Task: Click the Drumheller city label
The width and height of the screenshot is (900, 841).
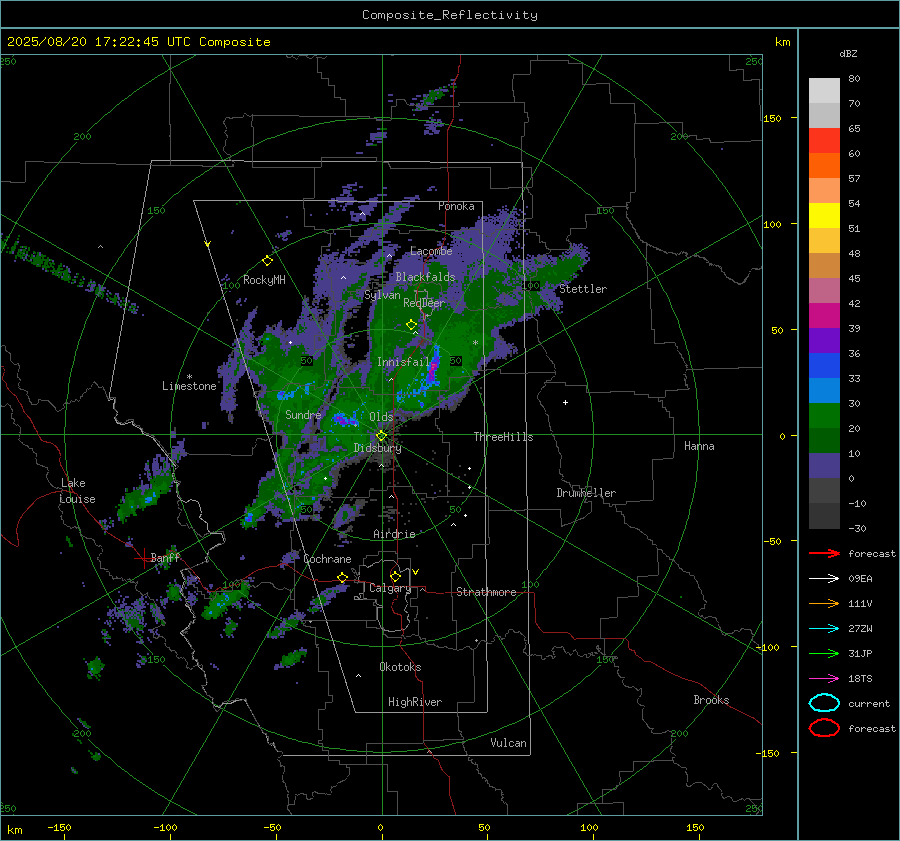Action: [586, 493]
